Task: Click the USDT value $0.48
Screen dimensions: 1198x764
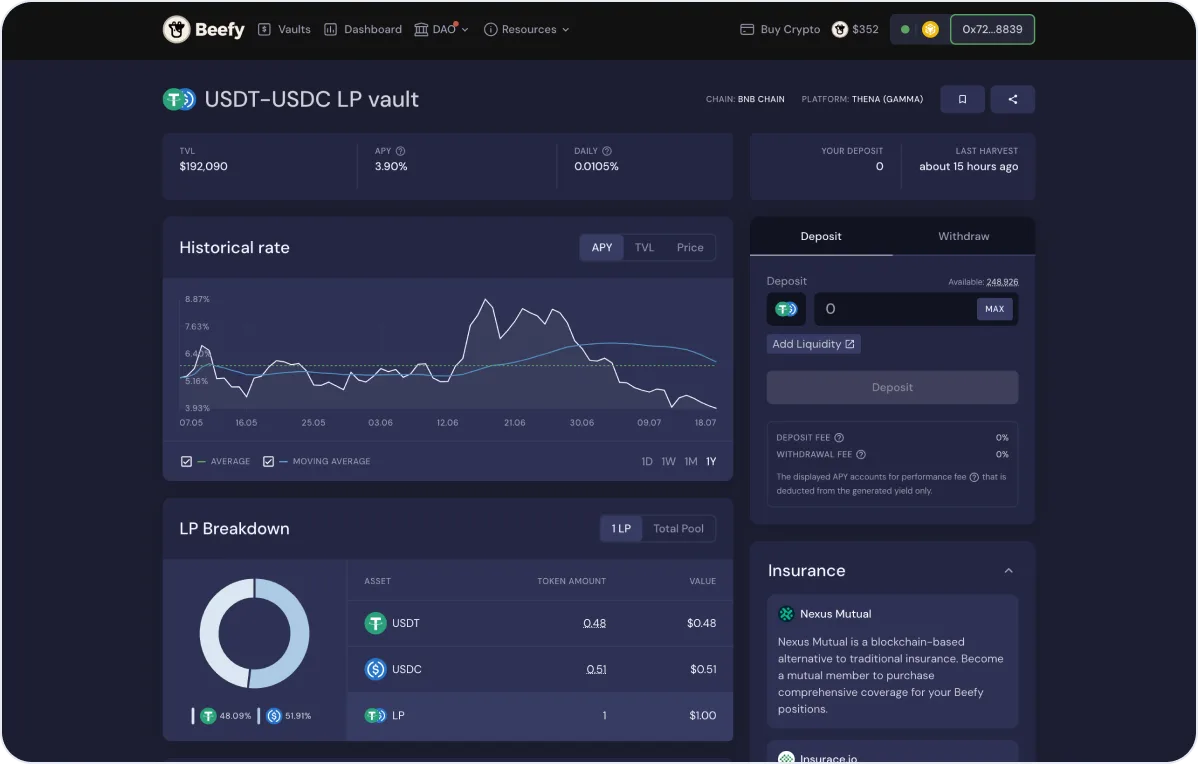Action: [x=701, y=623]
